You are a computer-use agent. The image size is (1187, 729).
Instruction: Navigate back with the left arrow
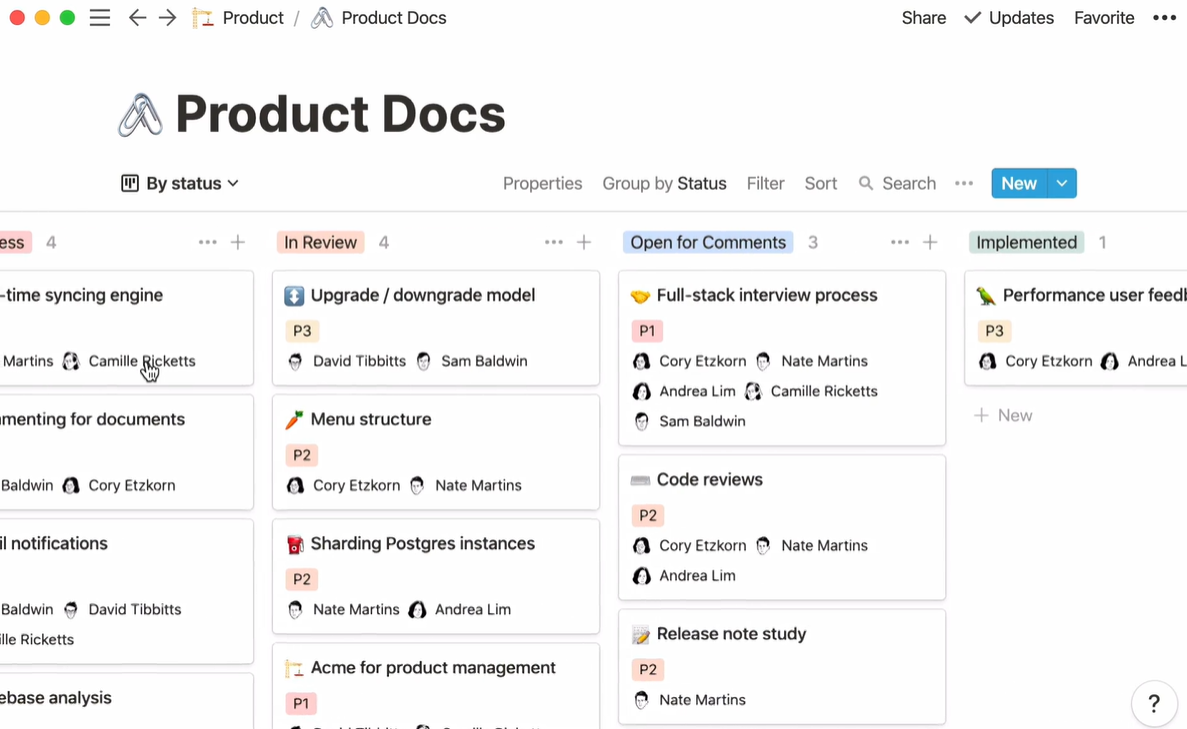[137, 18]
